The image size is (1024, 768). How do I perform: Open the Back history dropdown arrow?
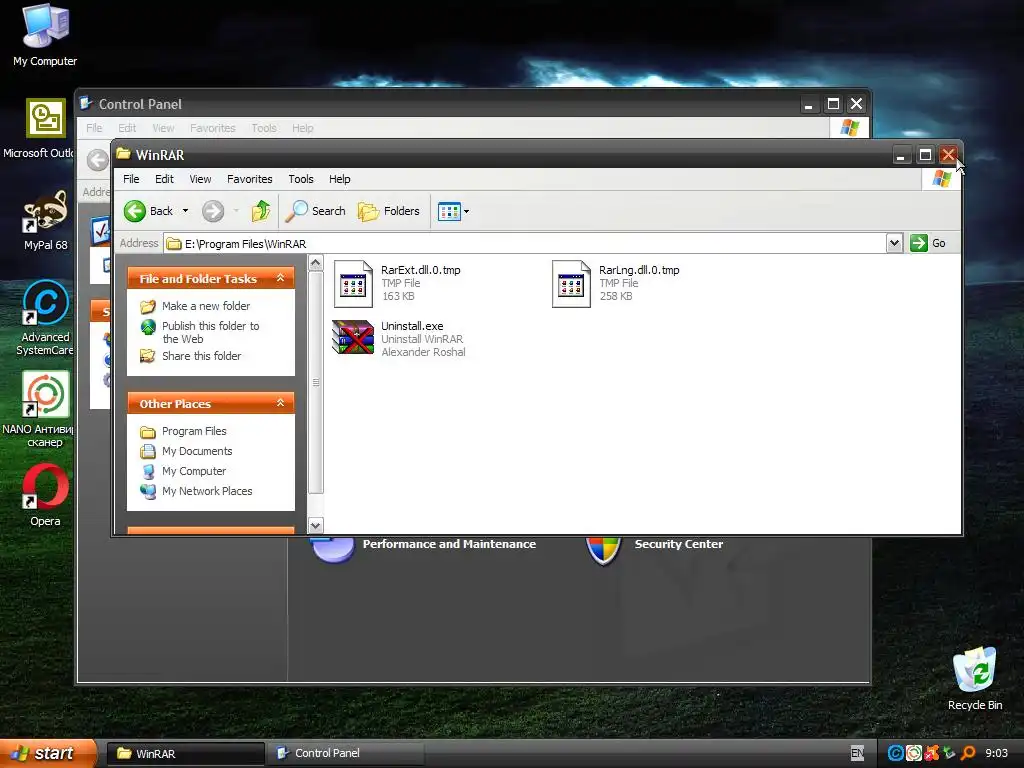click(x=185, y=211)
